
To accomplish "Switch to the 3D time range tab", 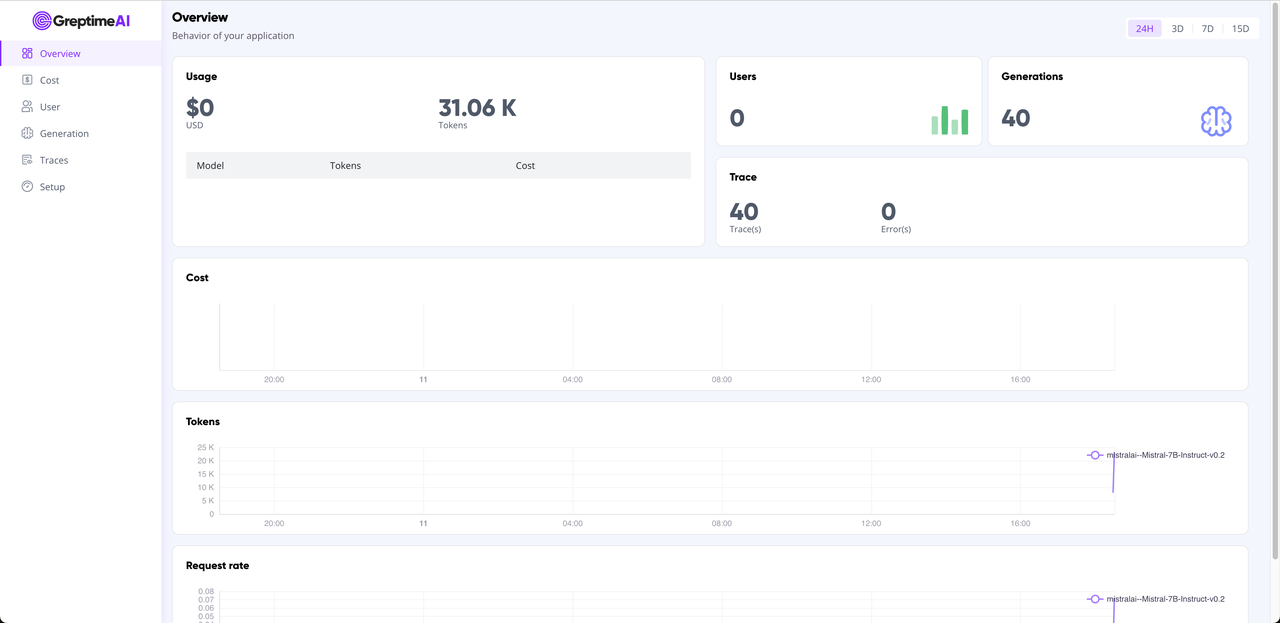I will tap(1177, 28).
